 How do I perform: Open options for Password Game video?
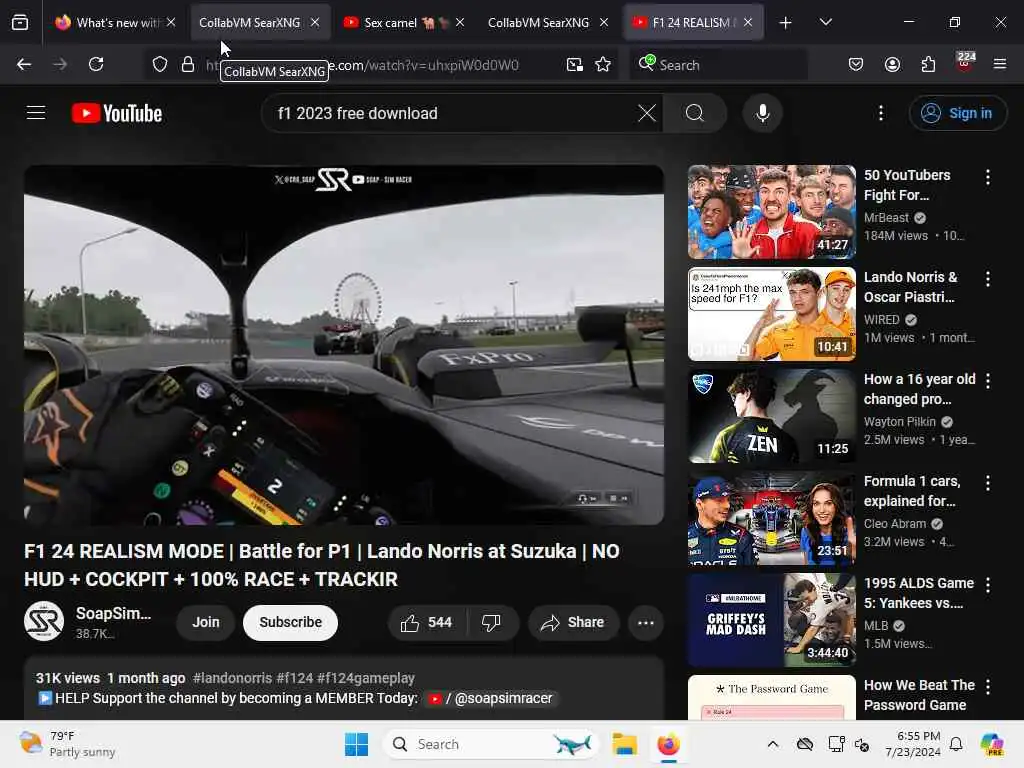(x=987, y=686)
